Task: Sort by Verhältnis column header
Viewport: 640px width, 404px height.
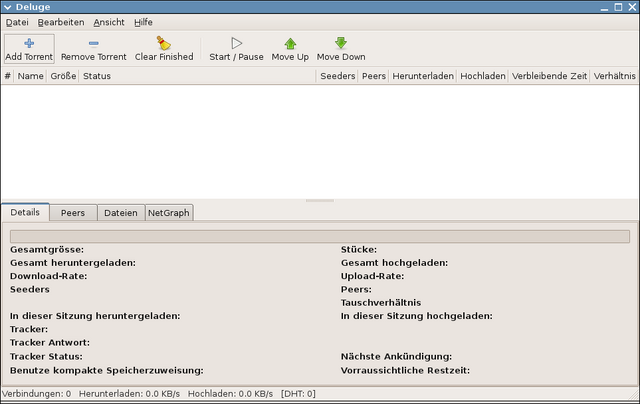Action: 615,76
